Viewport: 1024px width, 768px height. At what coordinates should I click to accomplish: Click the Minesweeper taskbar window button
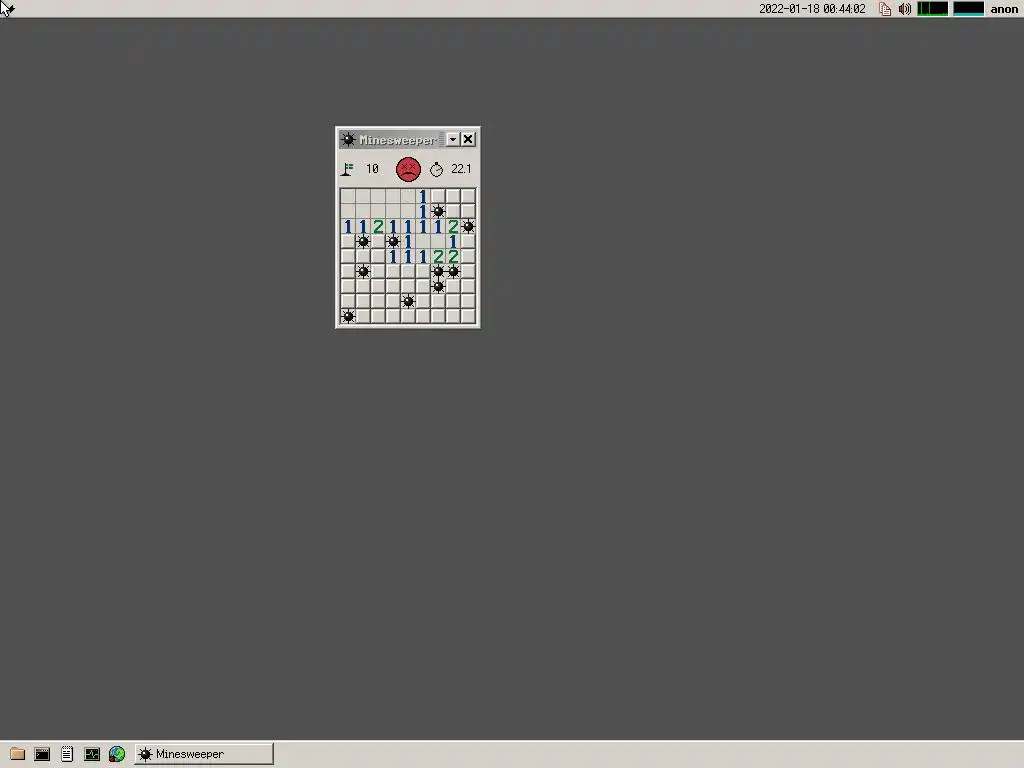(x=204, y=754)
